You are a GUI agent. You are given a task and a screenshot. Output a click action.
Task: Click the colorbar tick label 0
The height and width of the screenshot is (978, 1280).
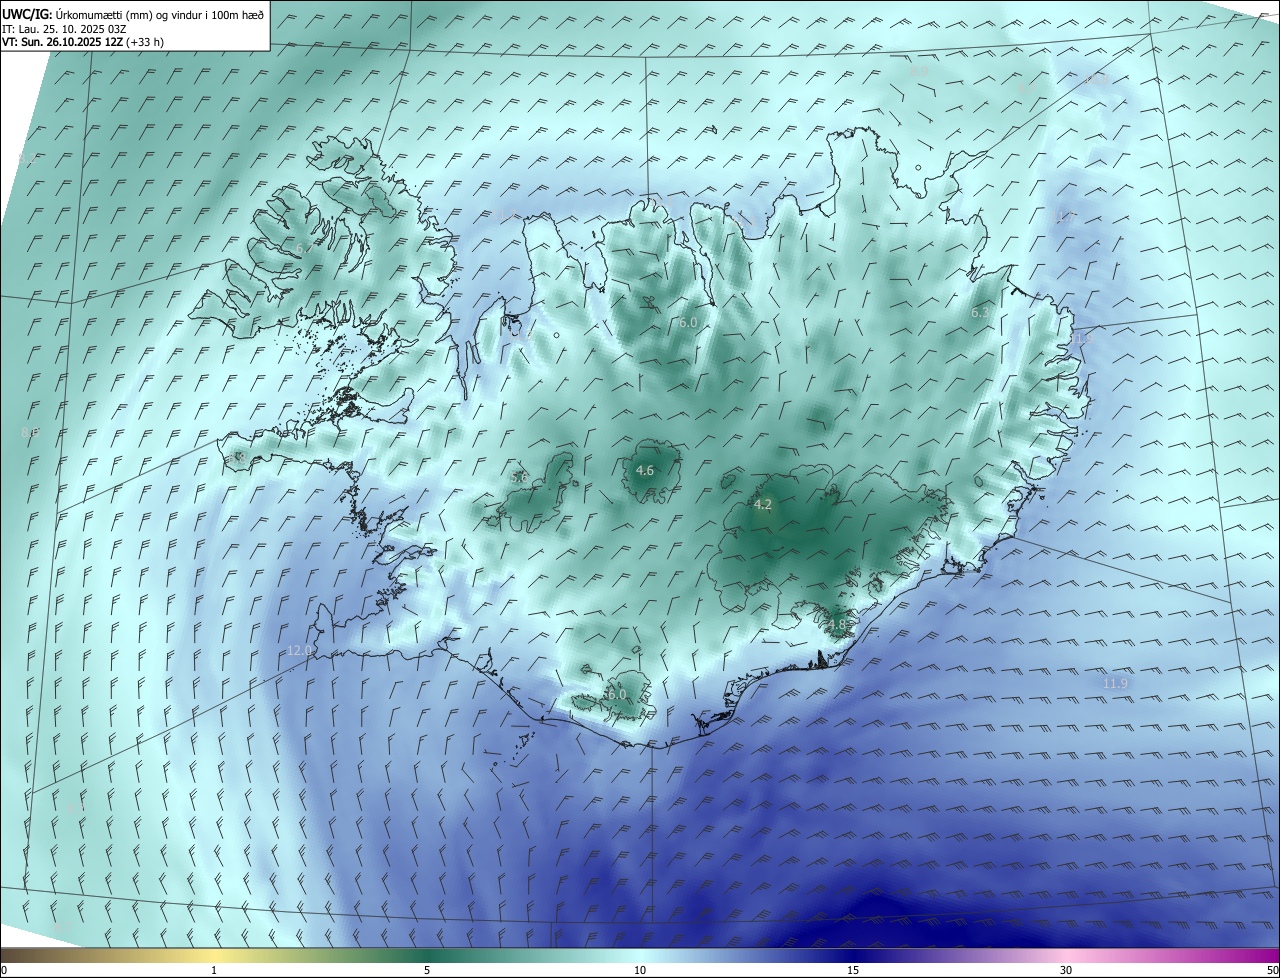[x=4, y=970]
